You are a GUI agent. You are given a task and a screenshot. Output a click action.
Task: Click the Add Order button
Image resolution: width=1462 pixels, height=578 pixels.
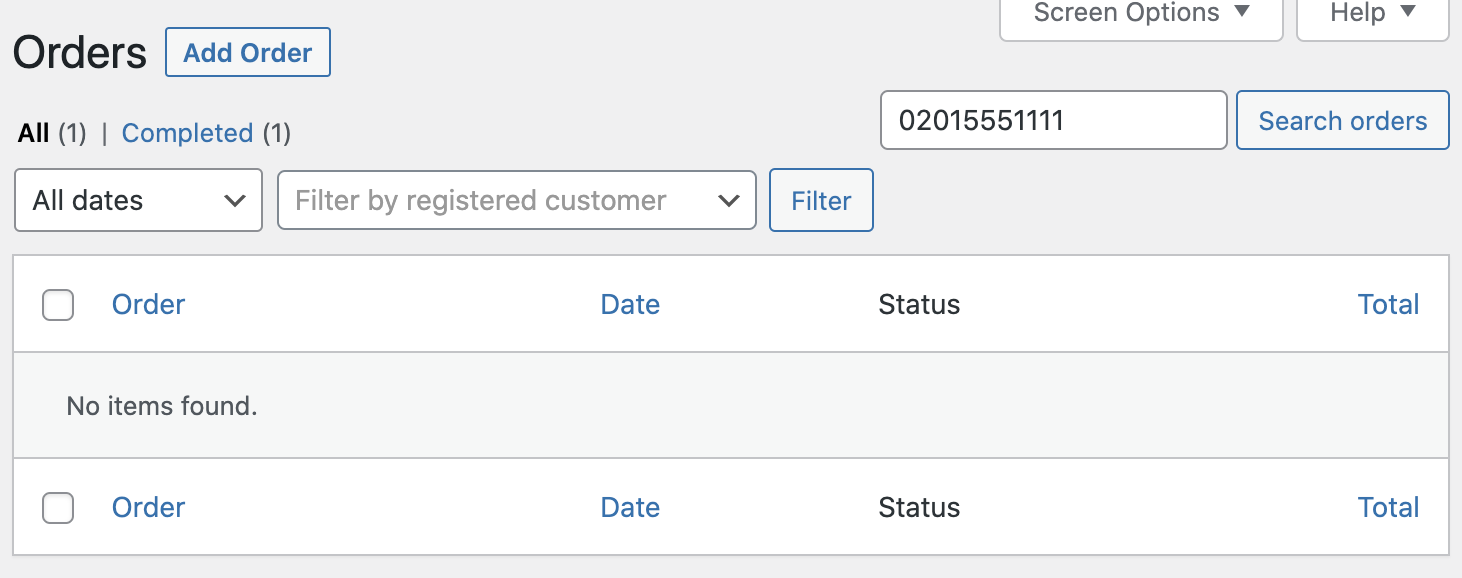[247, 52]
